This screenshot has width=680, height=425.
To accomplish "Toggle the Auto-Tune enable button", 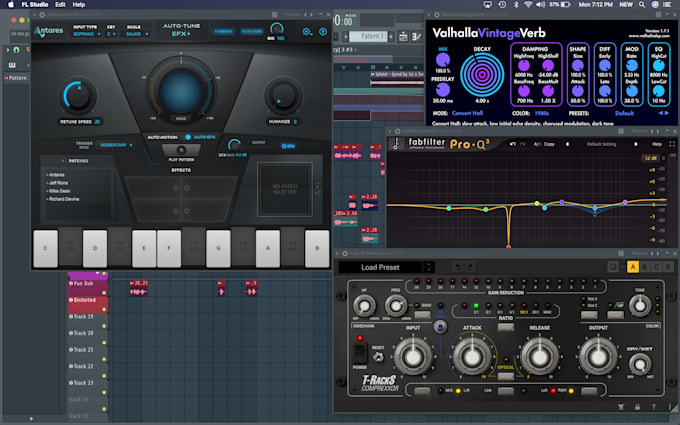I will coord(252,31).
